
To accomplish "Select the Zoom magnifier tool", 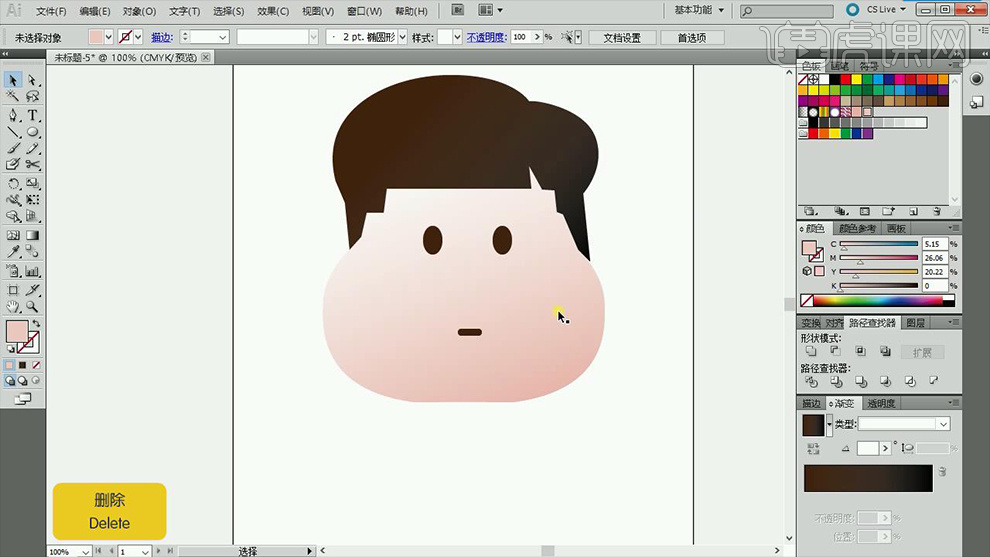I will coord(32,306).
